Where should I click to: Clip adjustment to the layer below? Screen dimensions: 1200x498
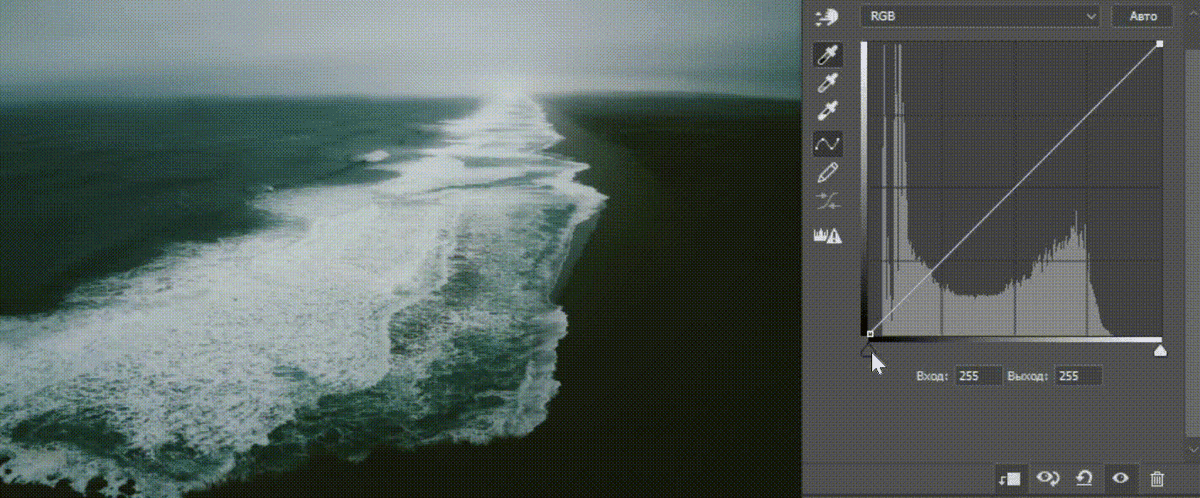point(1010,478)
